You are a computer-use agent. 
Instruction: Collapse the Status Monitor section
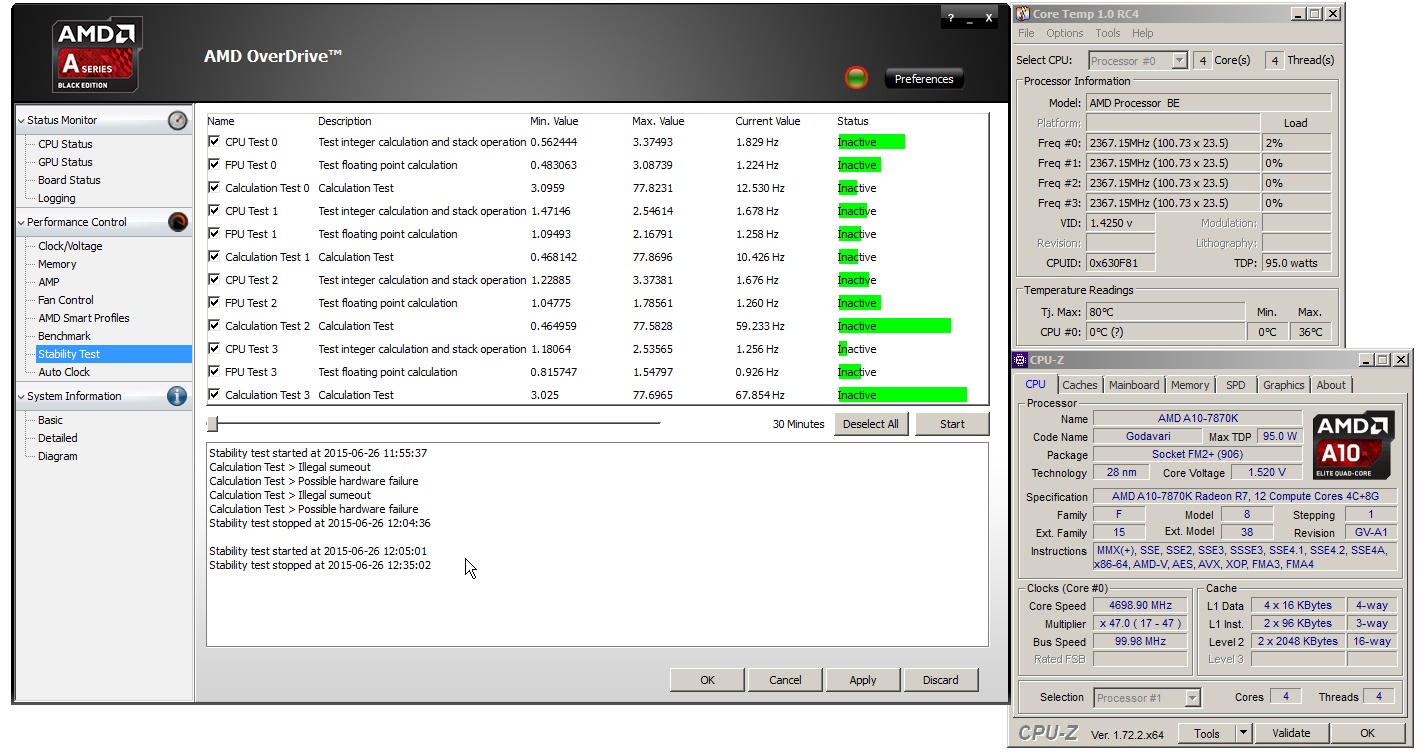pos(21,121)
